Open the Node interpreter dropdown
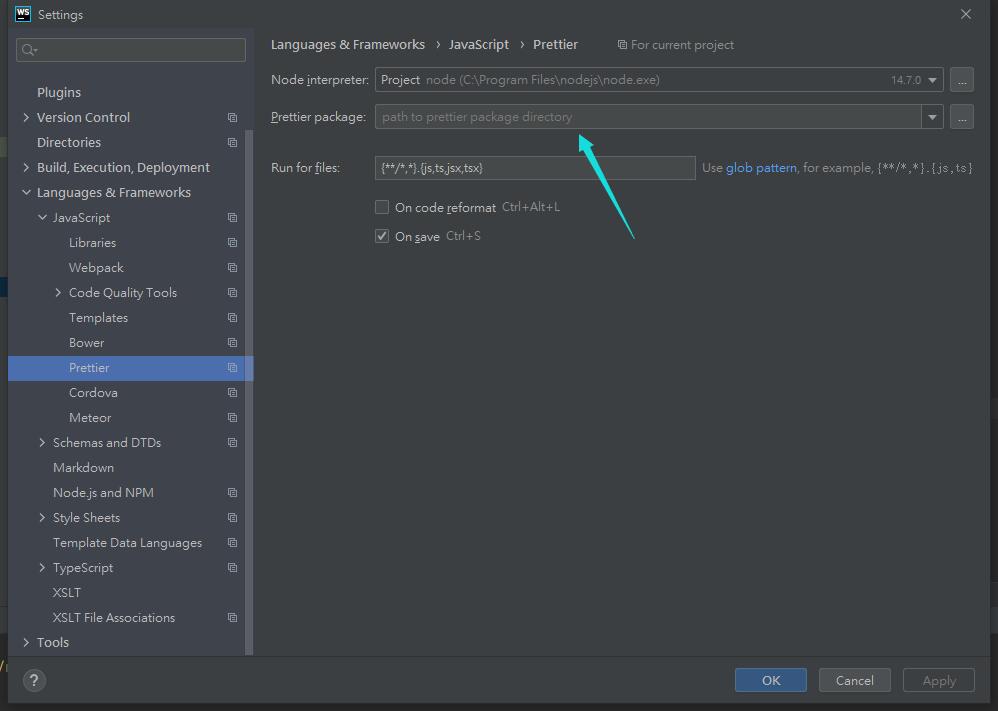Screen dimensions: 998x711 pyautogui.click(x=932, y=80)
